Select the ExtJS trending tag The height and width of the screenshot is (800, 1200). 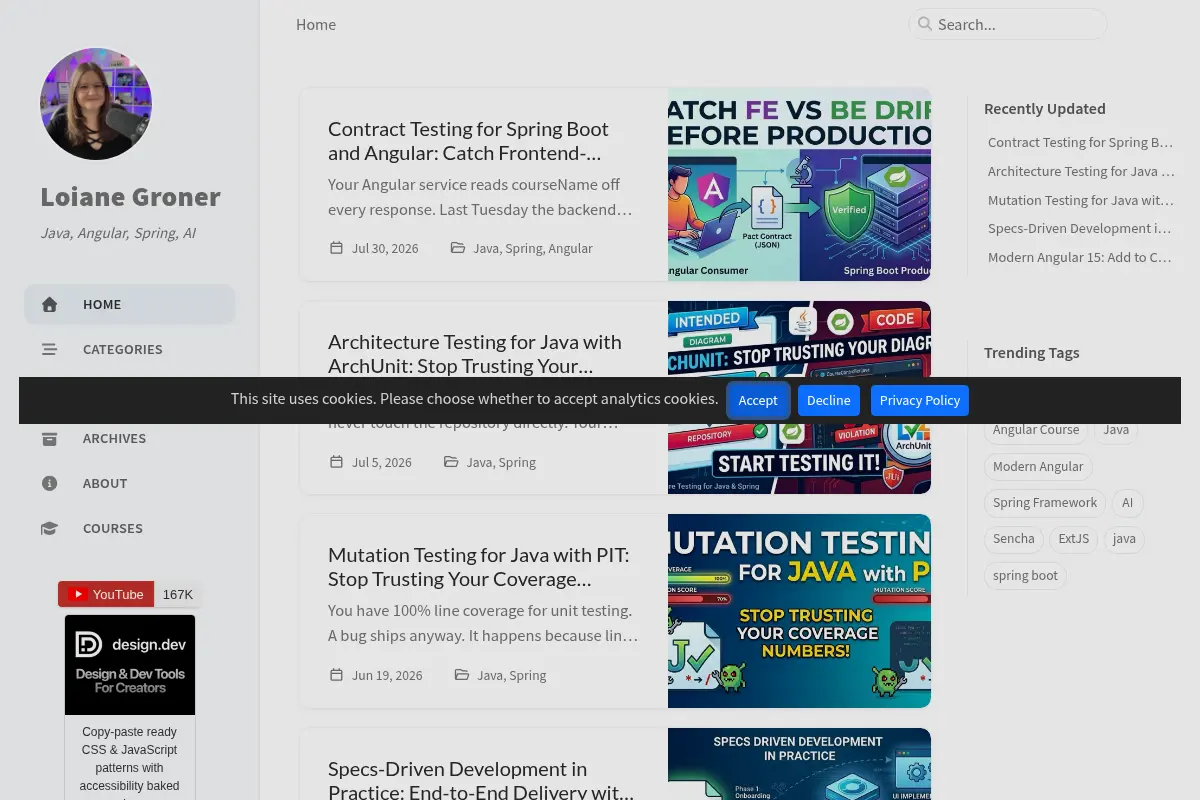click(x=1074, y=539)
